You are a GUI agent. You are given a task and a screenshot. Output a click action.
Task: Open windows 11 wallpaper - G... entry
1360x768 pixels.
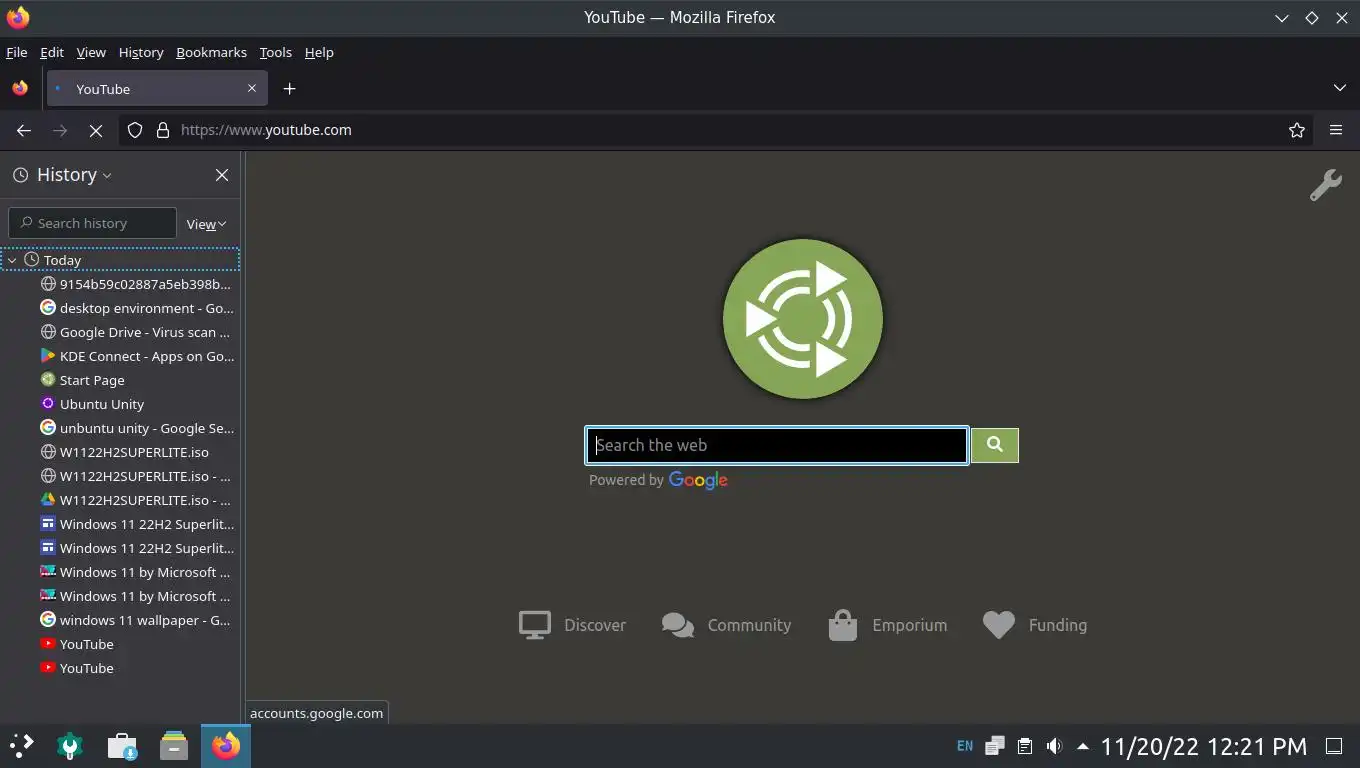pos(136,620)
